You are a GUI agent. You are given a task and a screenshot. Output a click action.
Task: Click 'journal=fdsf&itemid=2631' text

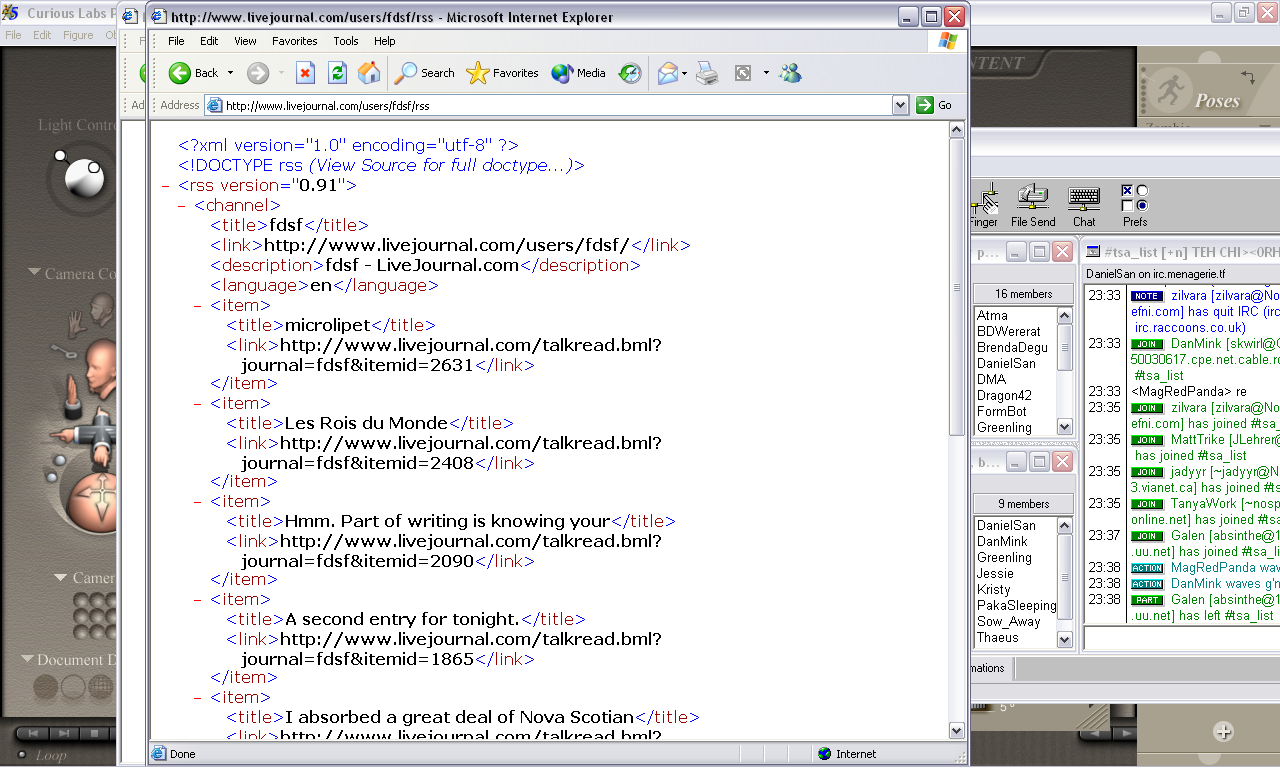point(357,365)
